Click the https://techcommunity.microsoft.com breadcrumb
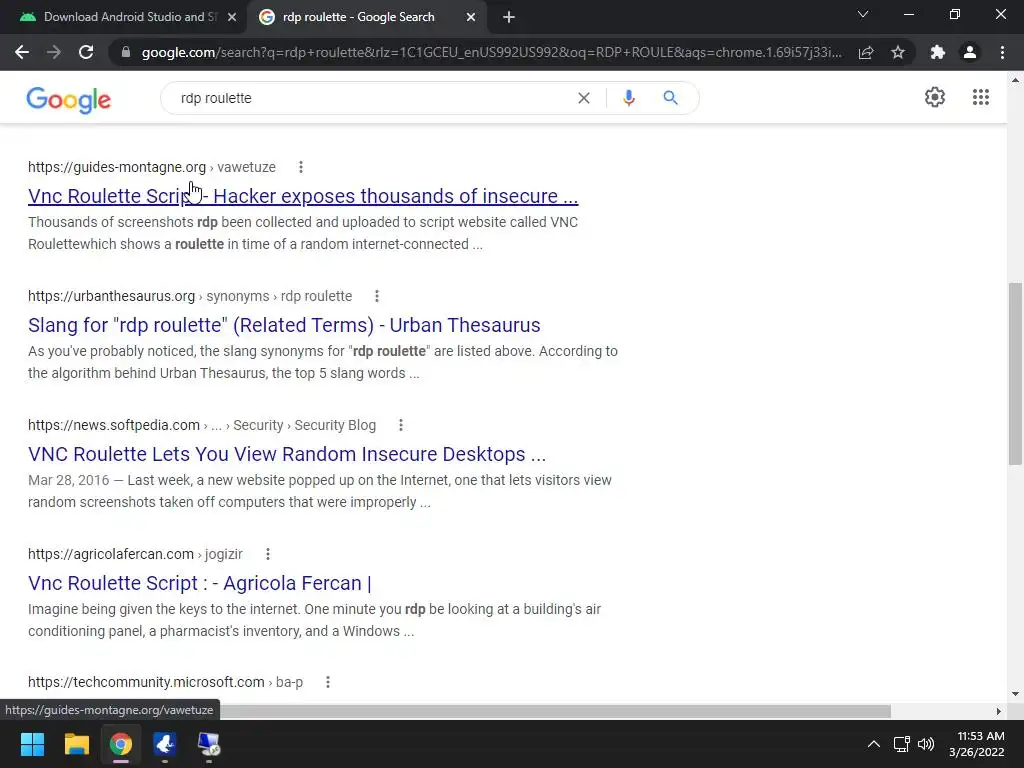Viewport: 1024px width, 768px height. [x=146, y=682]
